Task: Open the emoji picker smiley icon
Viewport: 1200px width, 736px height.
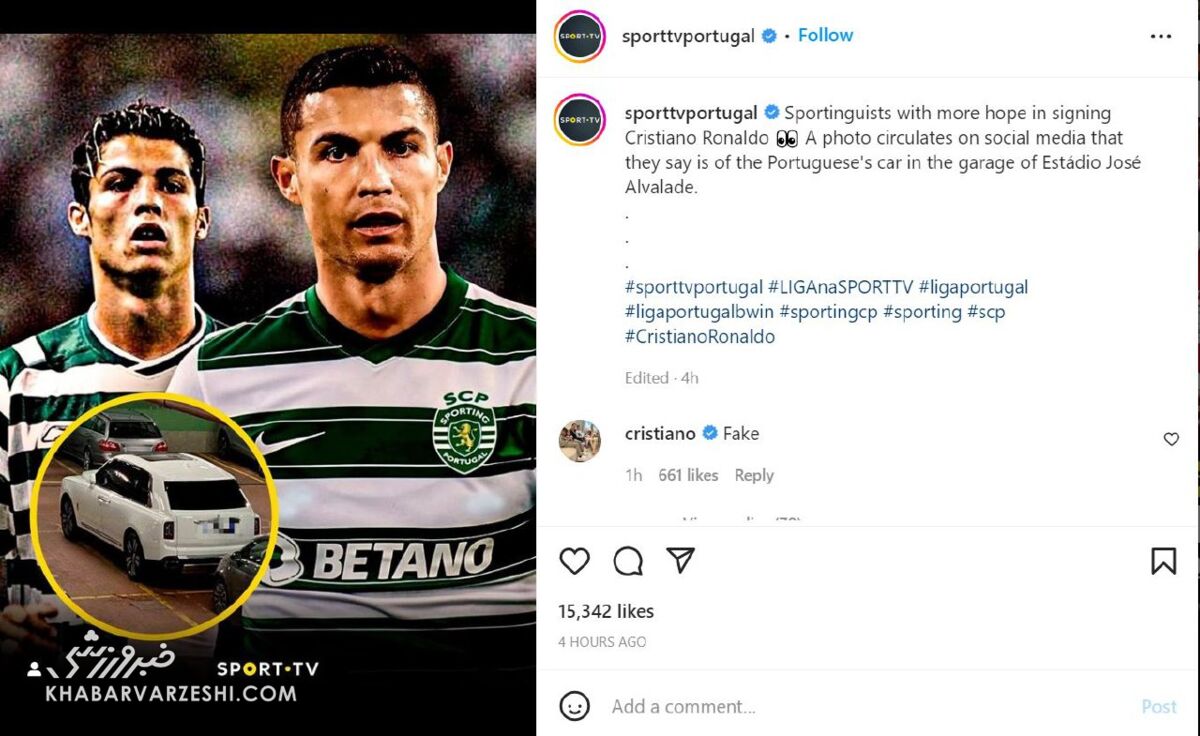Action: tap(574, 707)
